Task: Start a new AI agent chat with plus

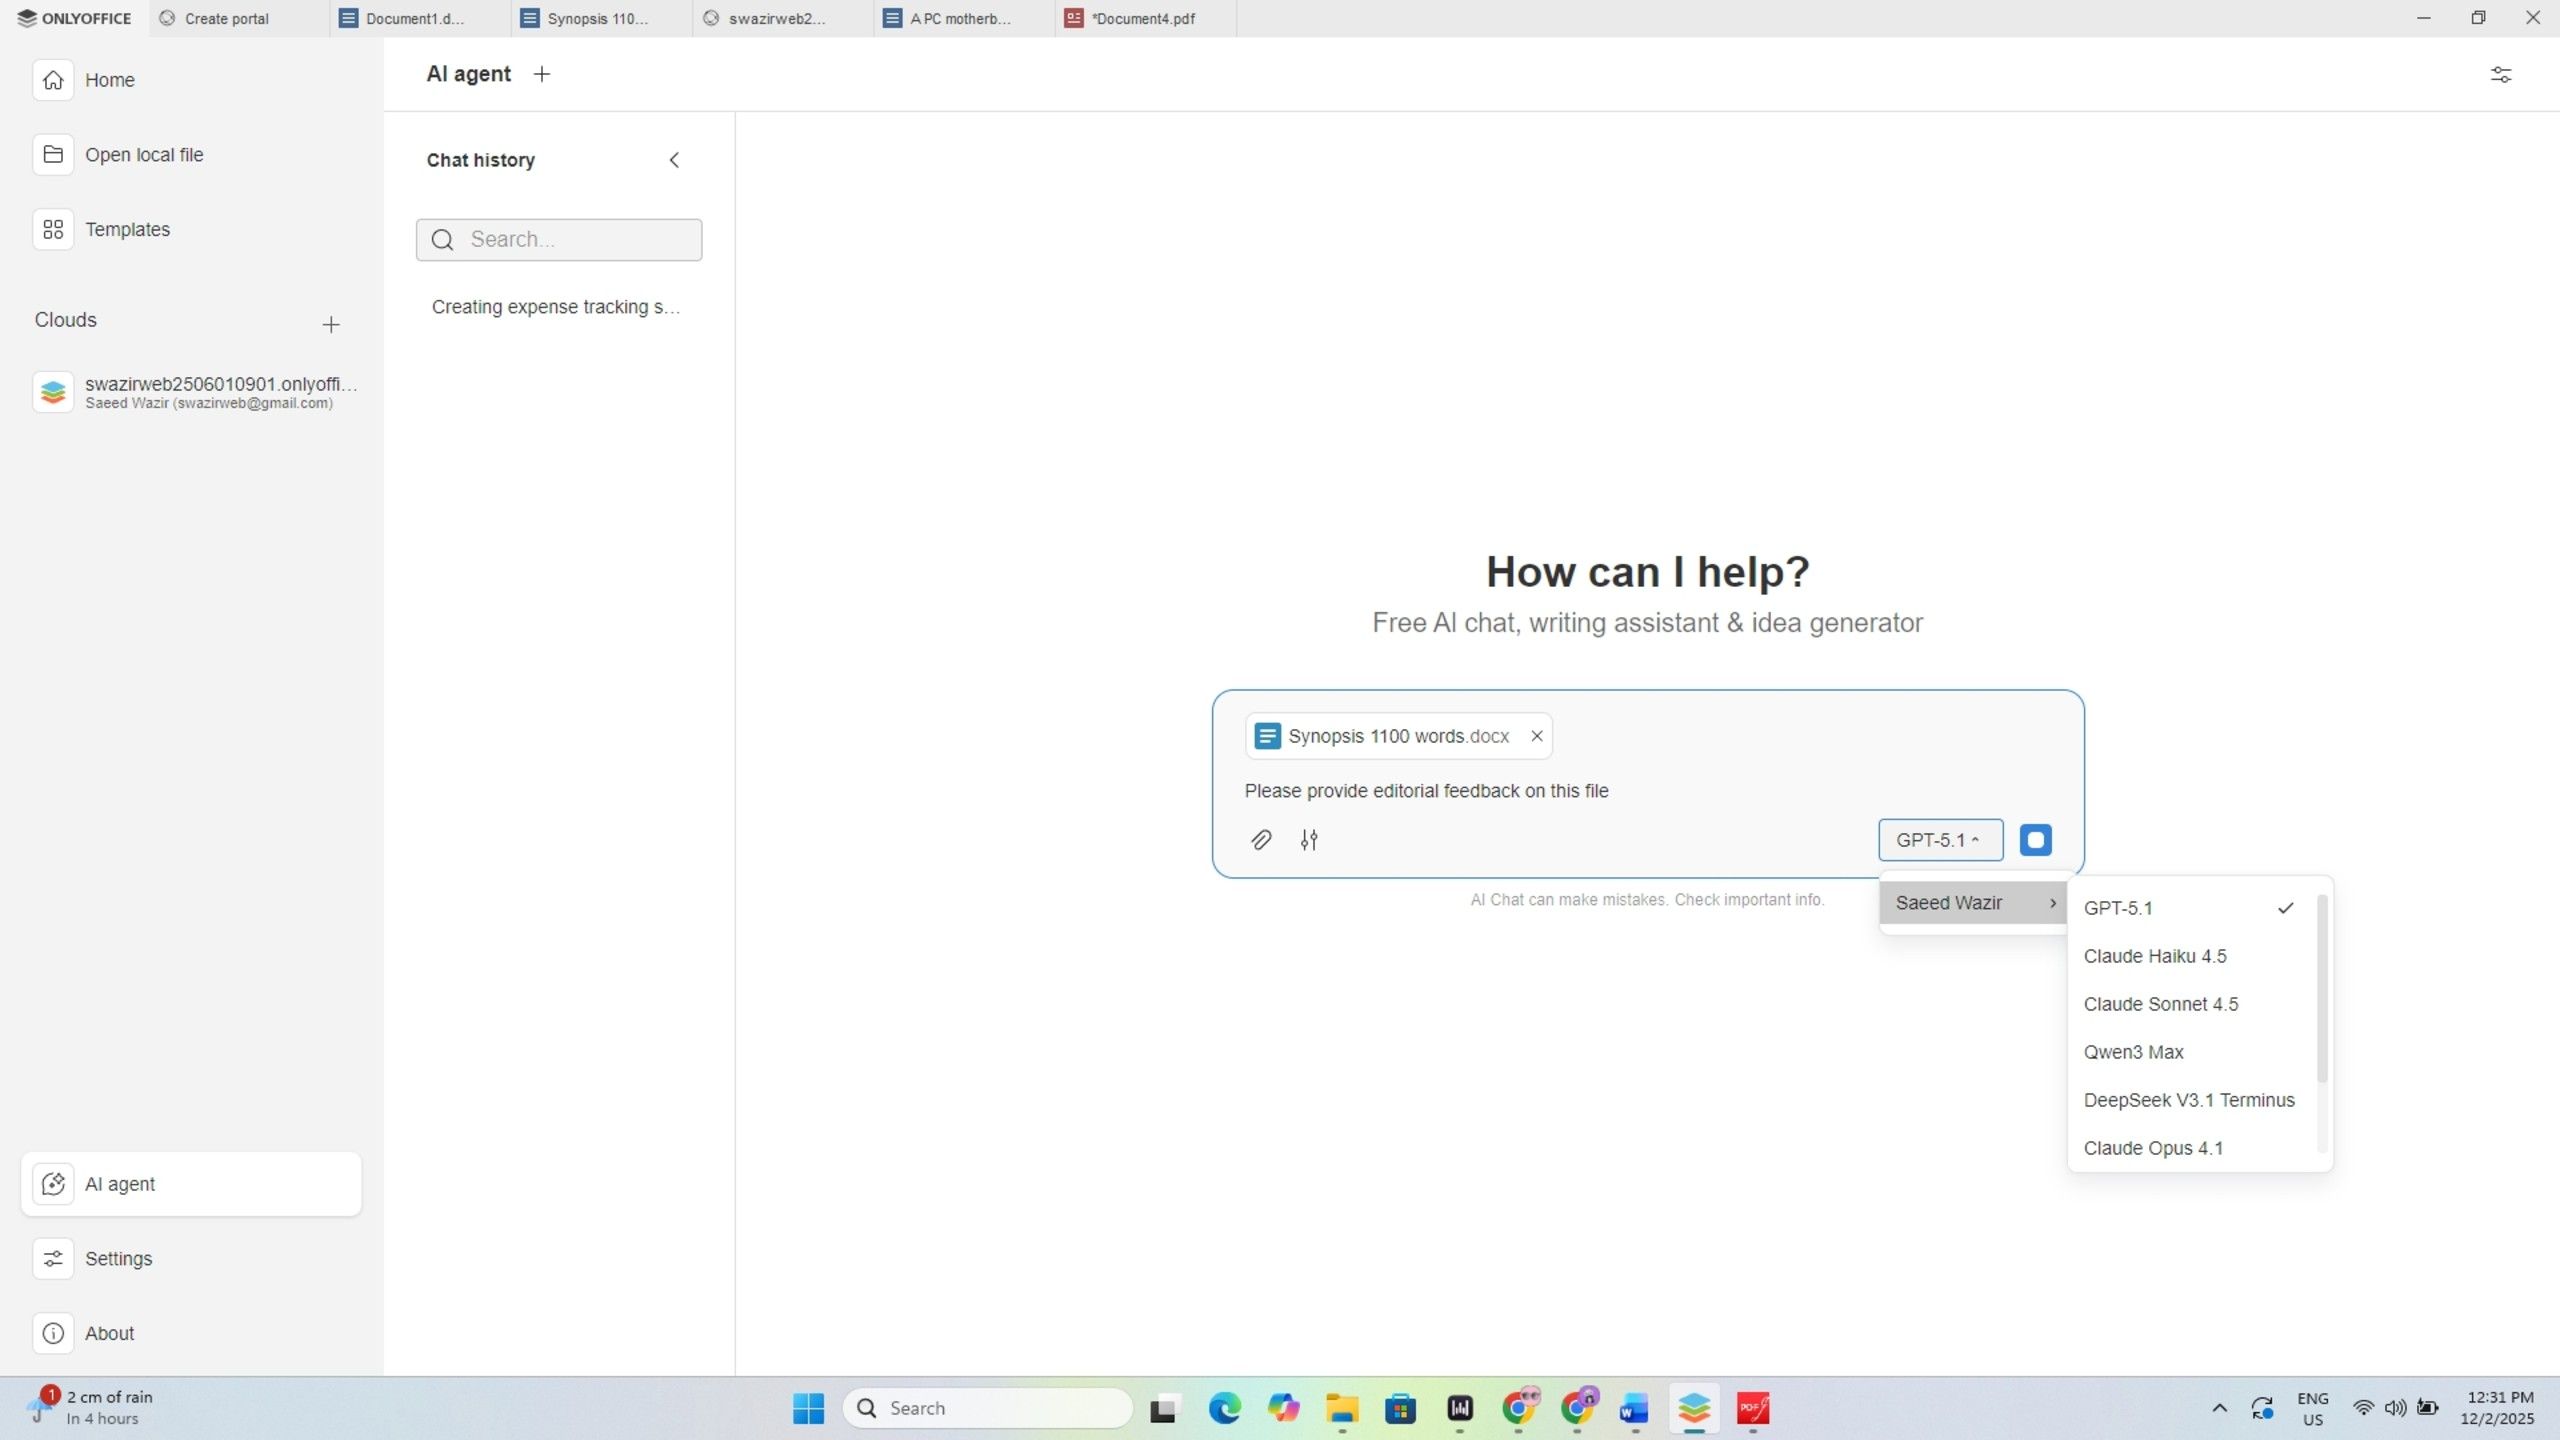Action: (x=542, y=74)
